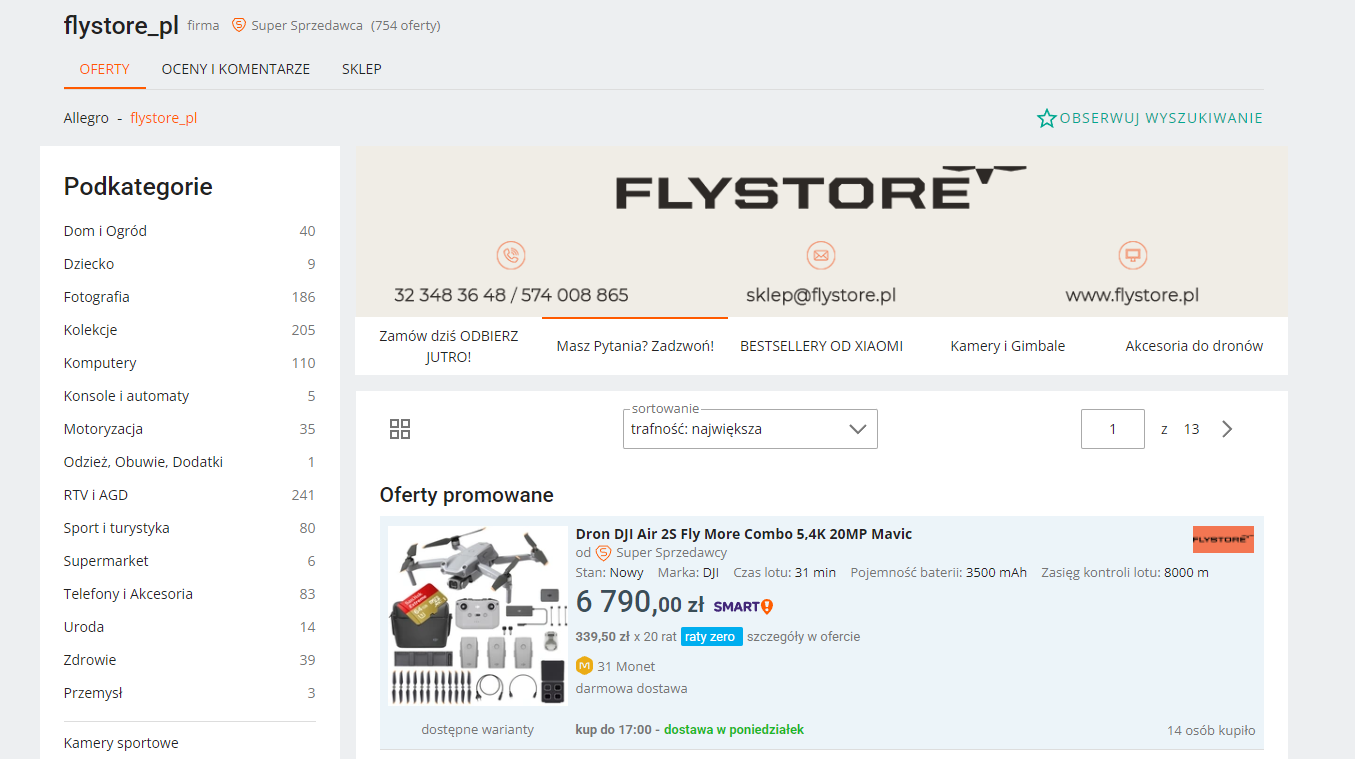Open the SKLEP tab
Screen dimensions: 1355x759
[x=361, y=68]
